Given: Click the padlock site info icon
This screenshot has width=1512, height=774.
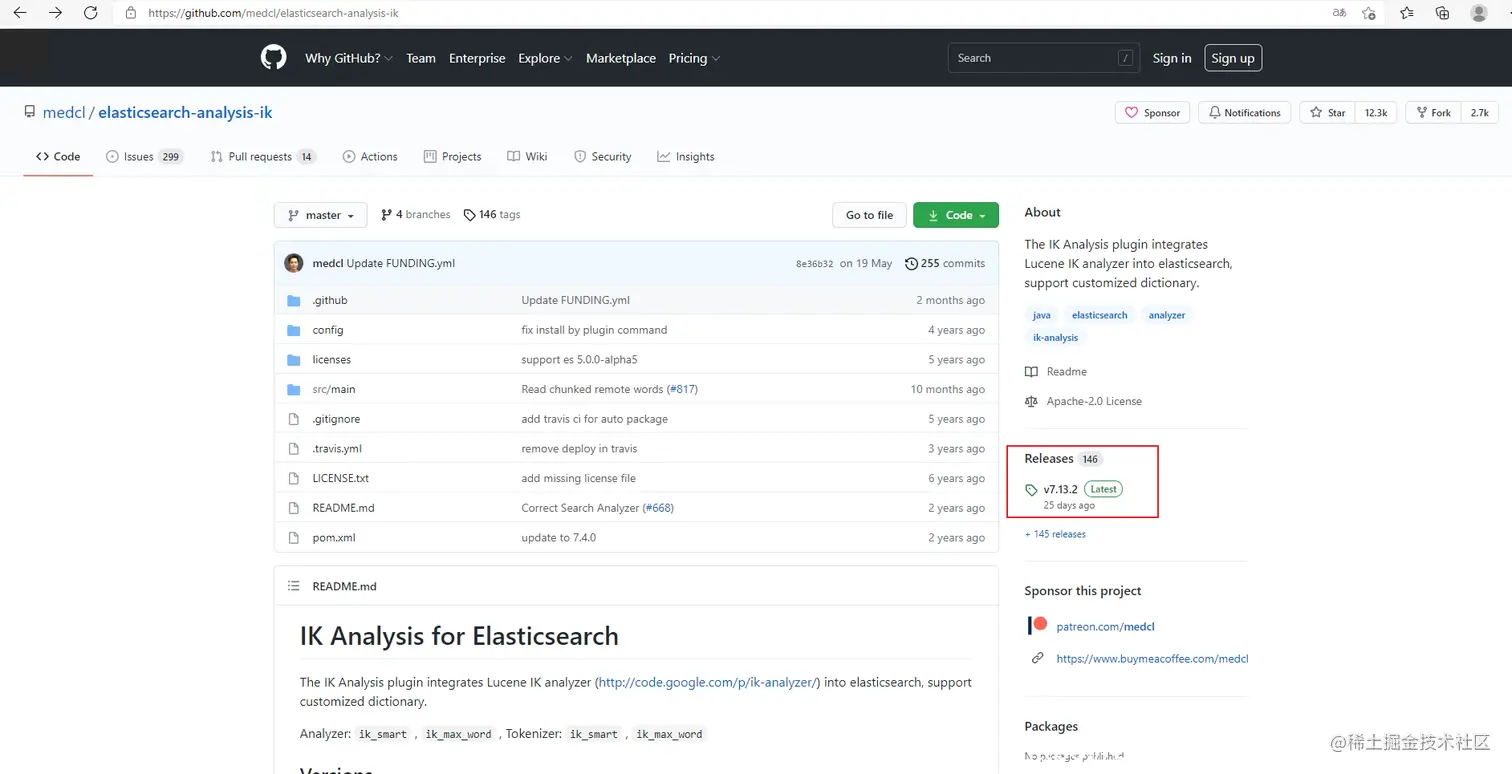Looking at the screenshot, I should pyautogui.click(x=130, y=13).
